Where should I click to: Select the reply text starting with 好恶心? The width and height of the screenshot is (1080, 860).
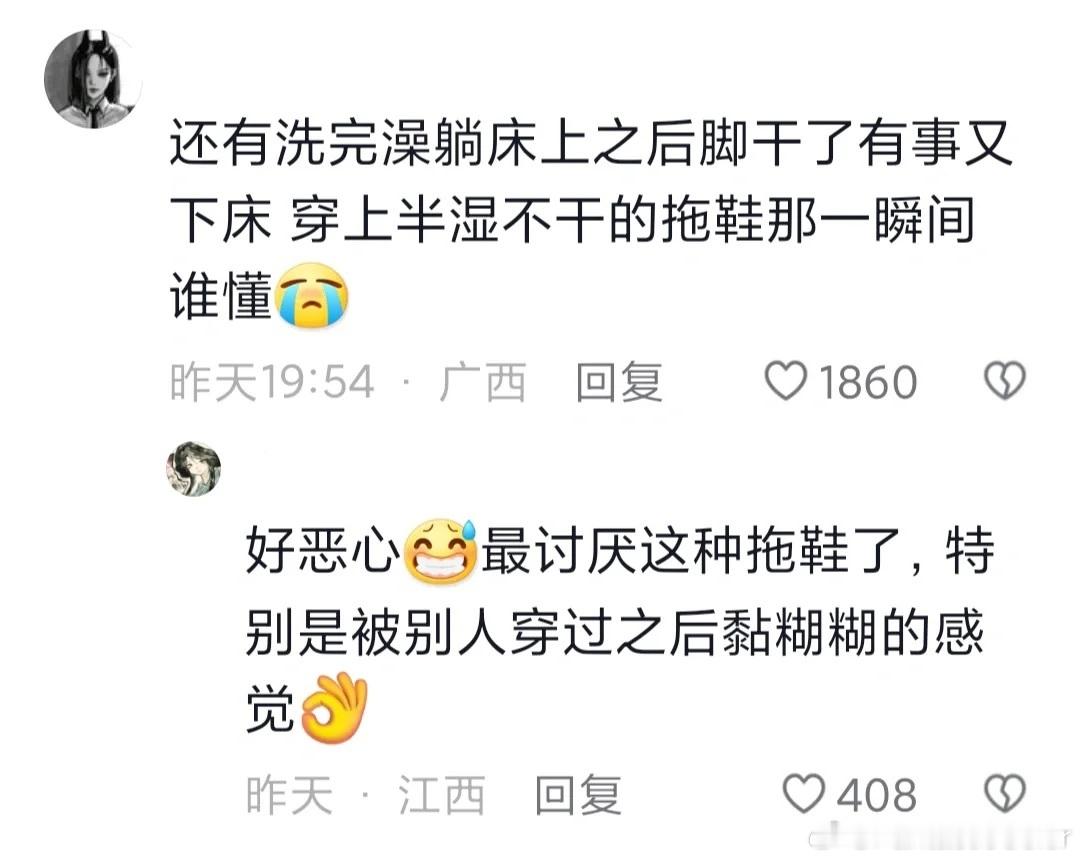click(x=621, y=630)
